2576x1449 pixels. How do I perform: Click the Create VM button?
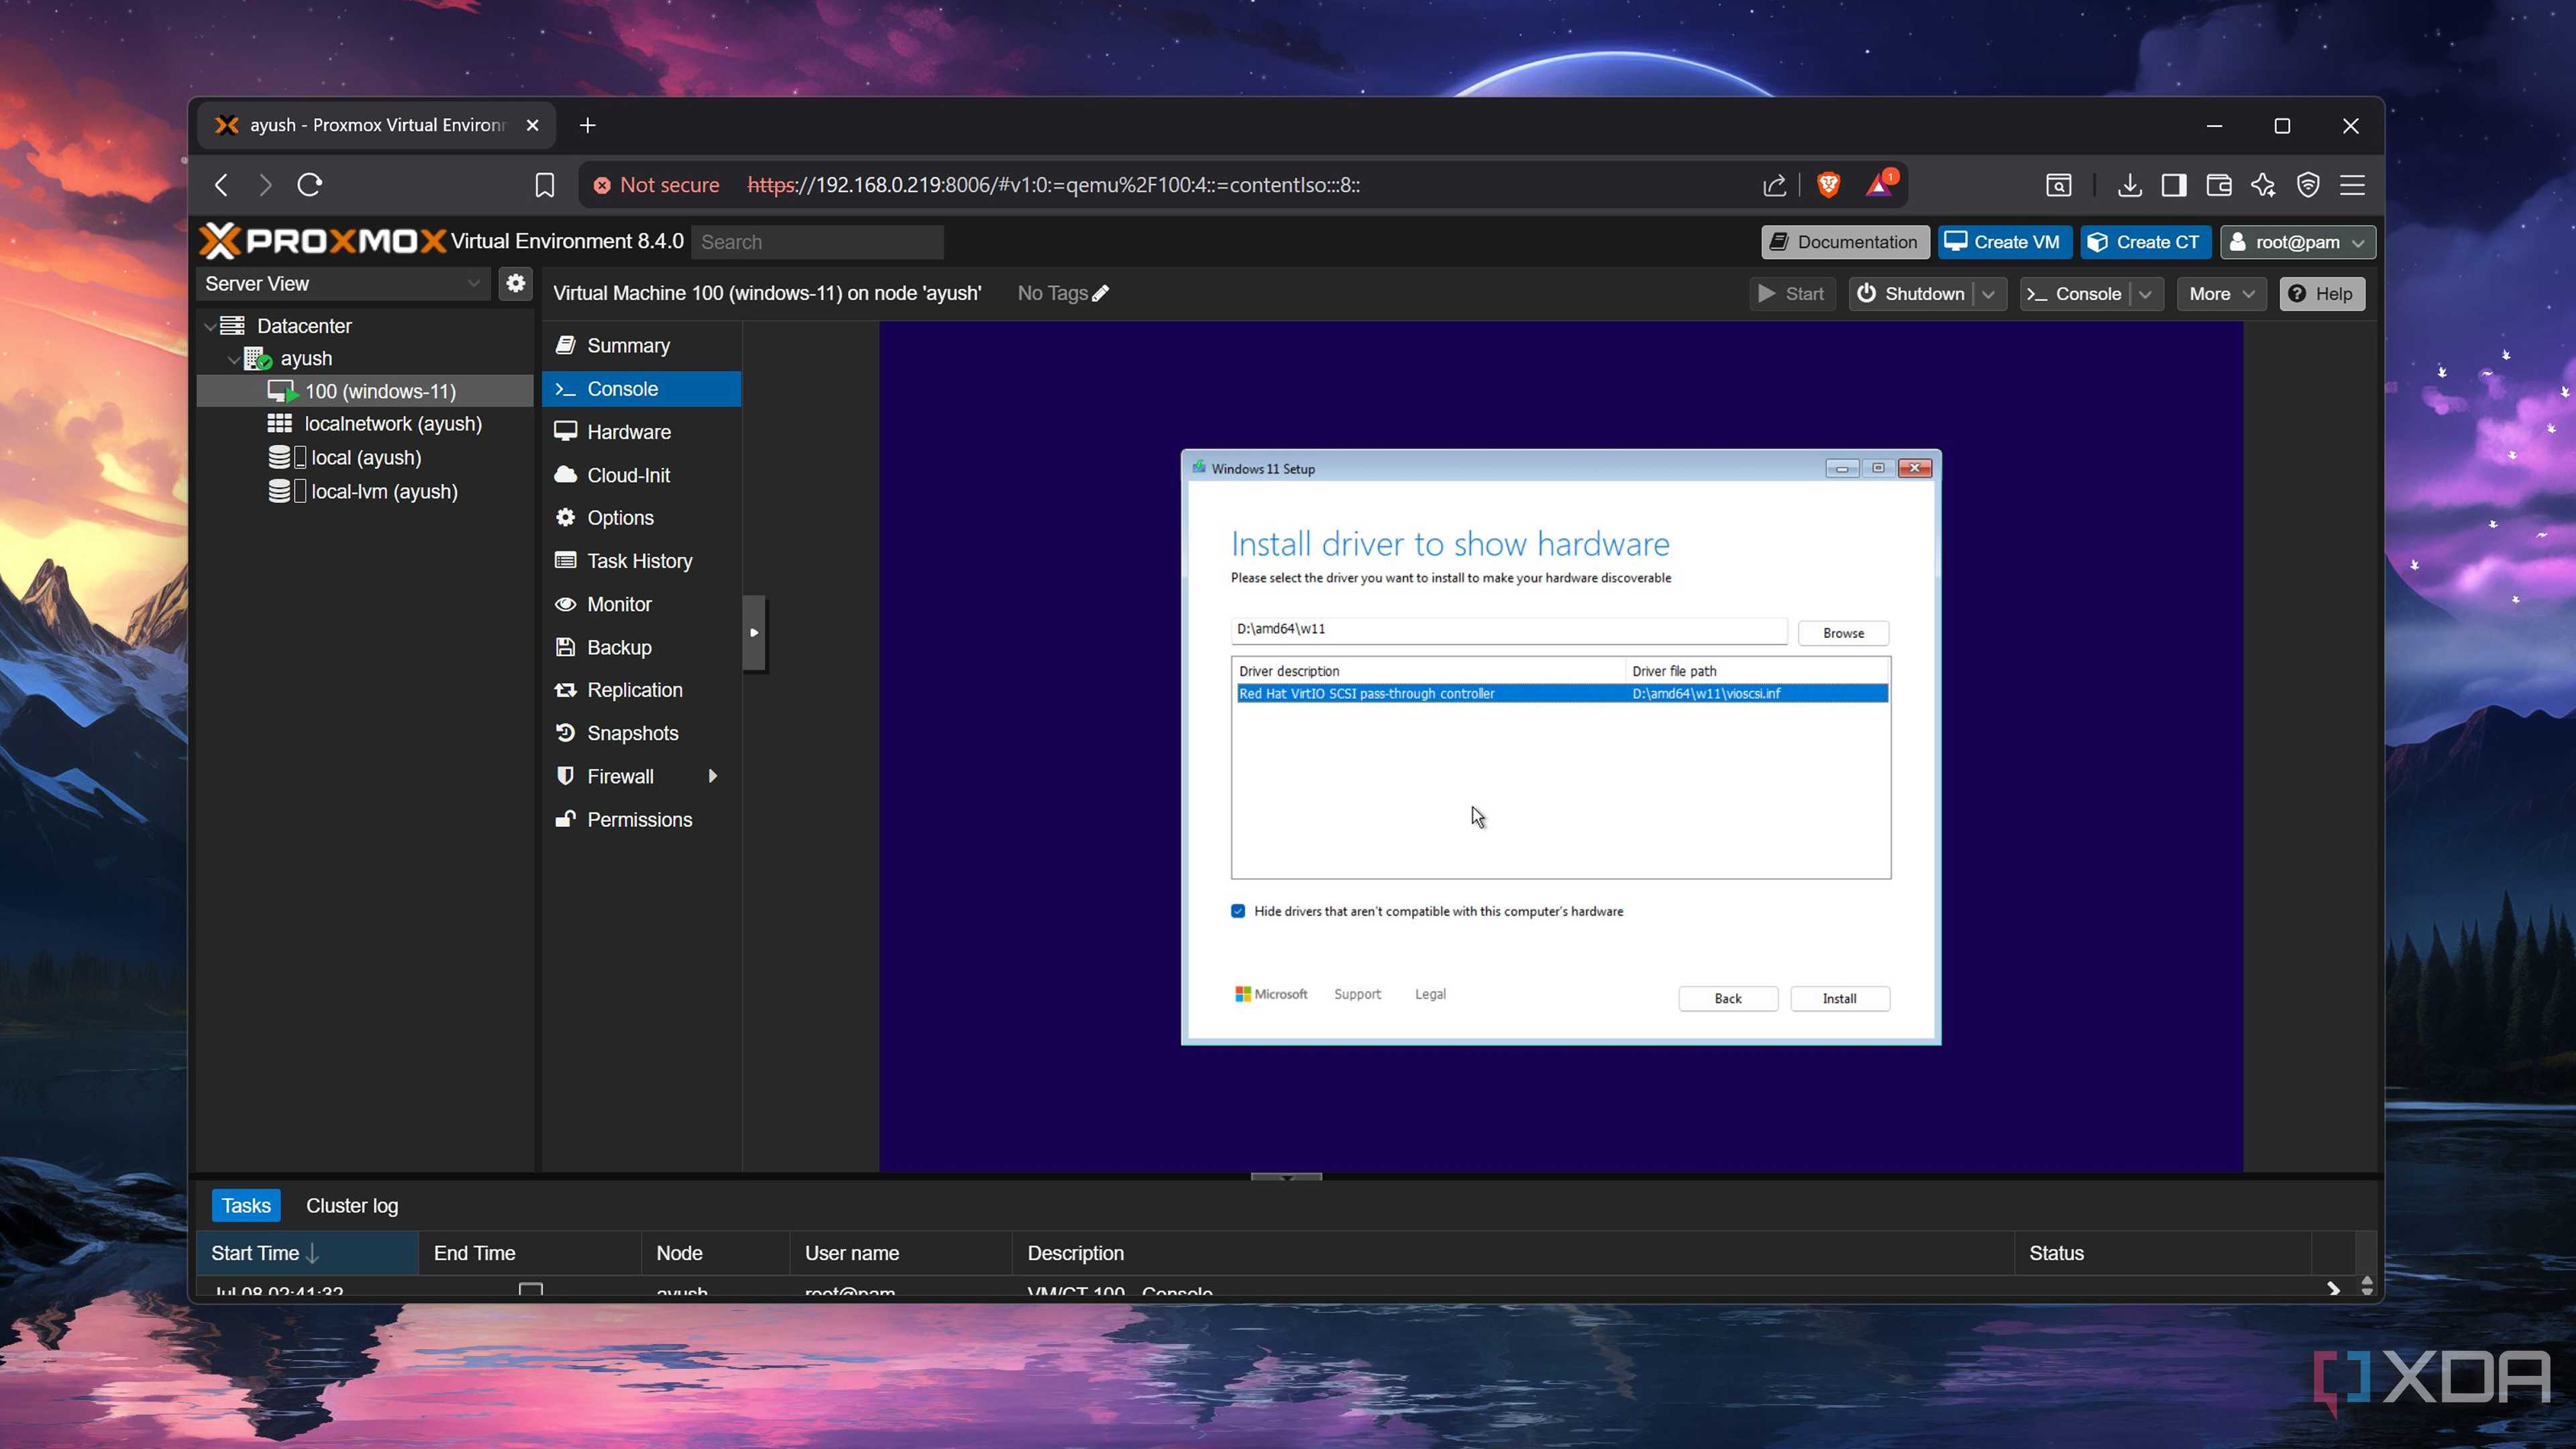[2004, 242]
